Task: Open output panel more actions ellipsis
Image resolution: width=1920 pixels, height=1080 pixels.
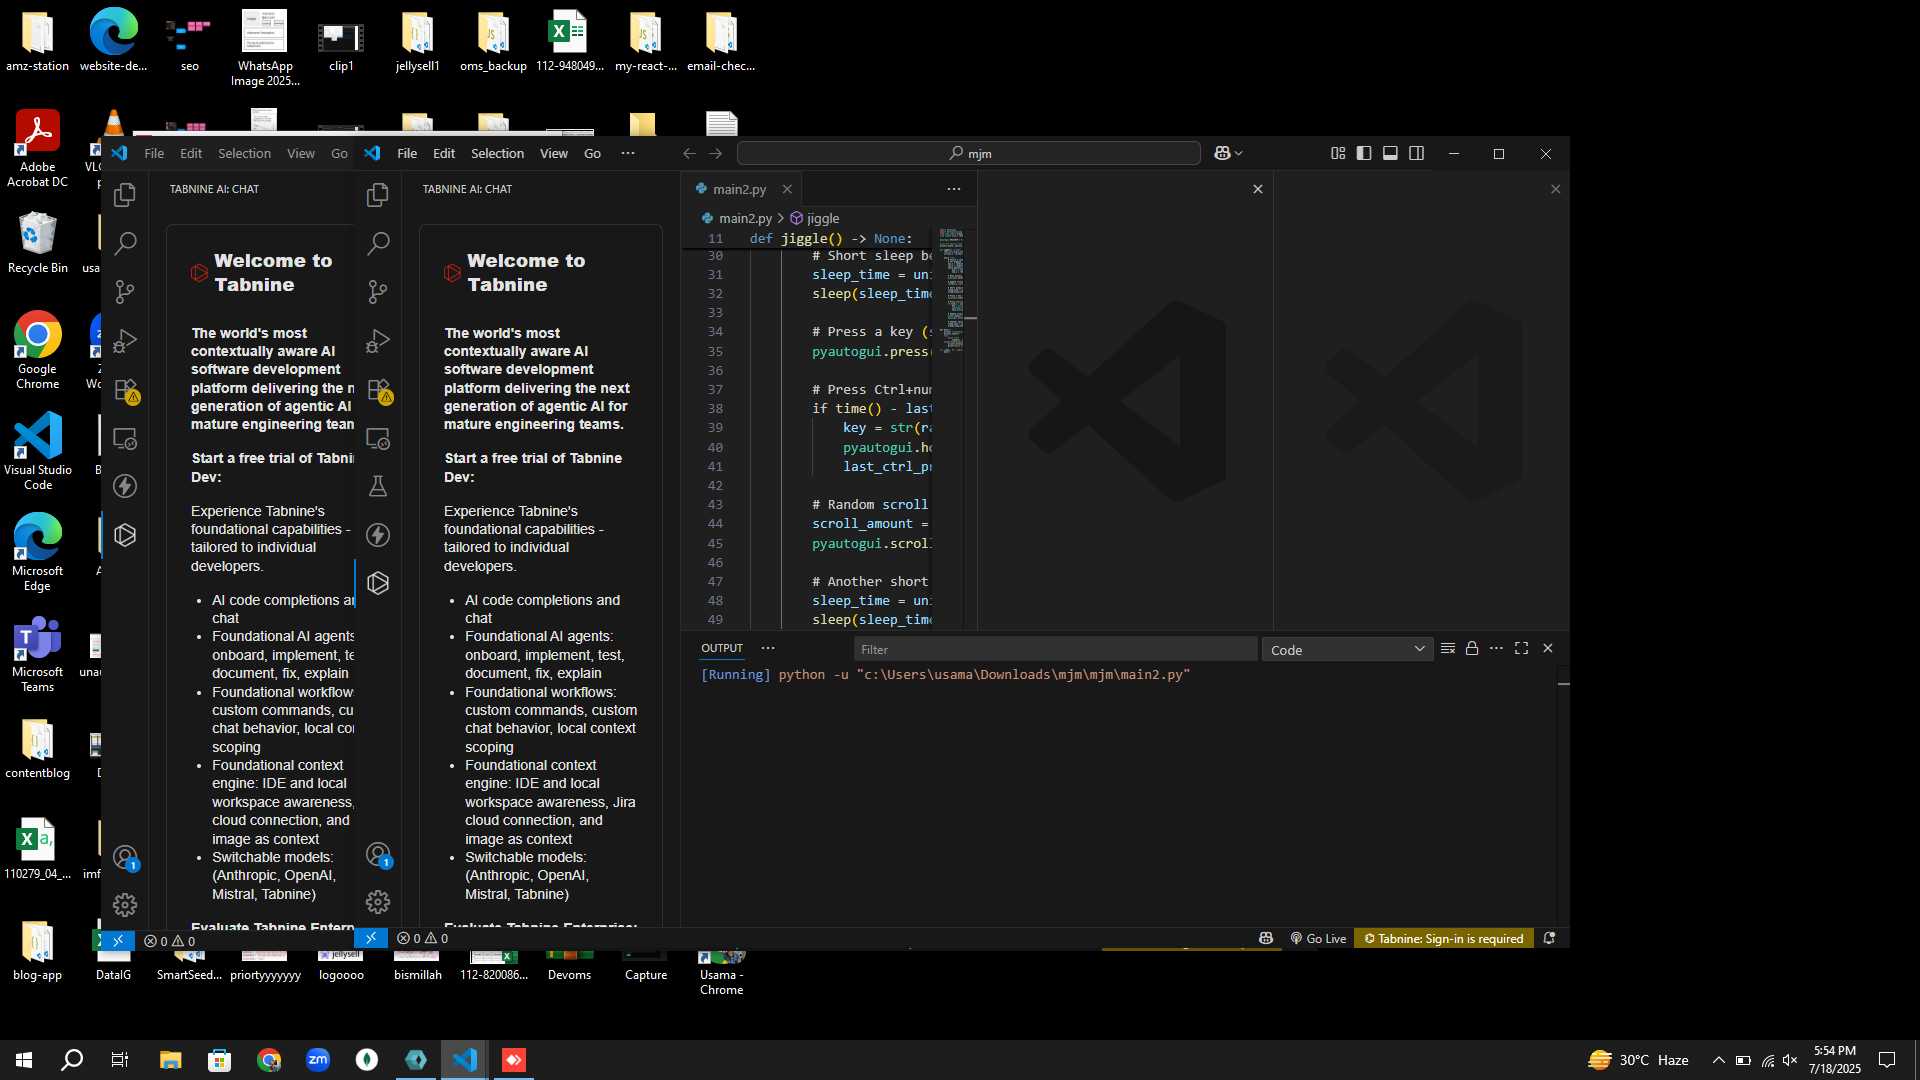Action: pyautogui.click(x=1496, y=648)
